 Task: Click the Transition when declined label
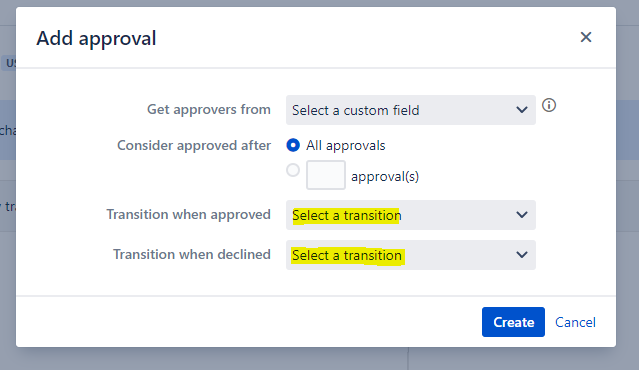192,254
